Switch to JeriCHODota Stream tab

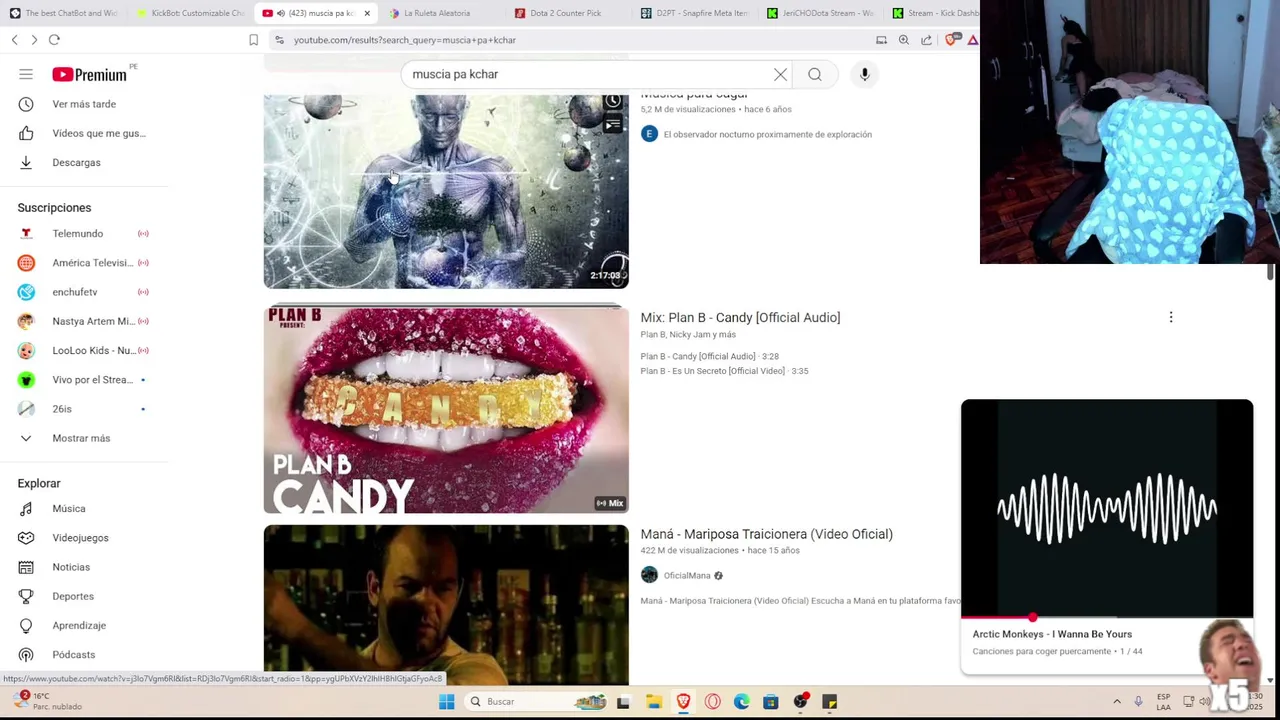tap(820, 13)
